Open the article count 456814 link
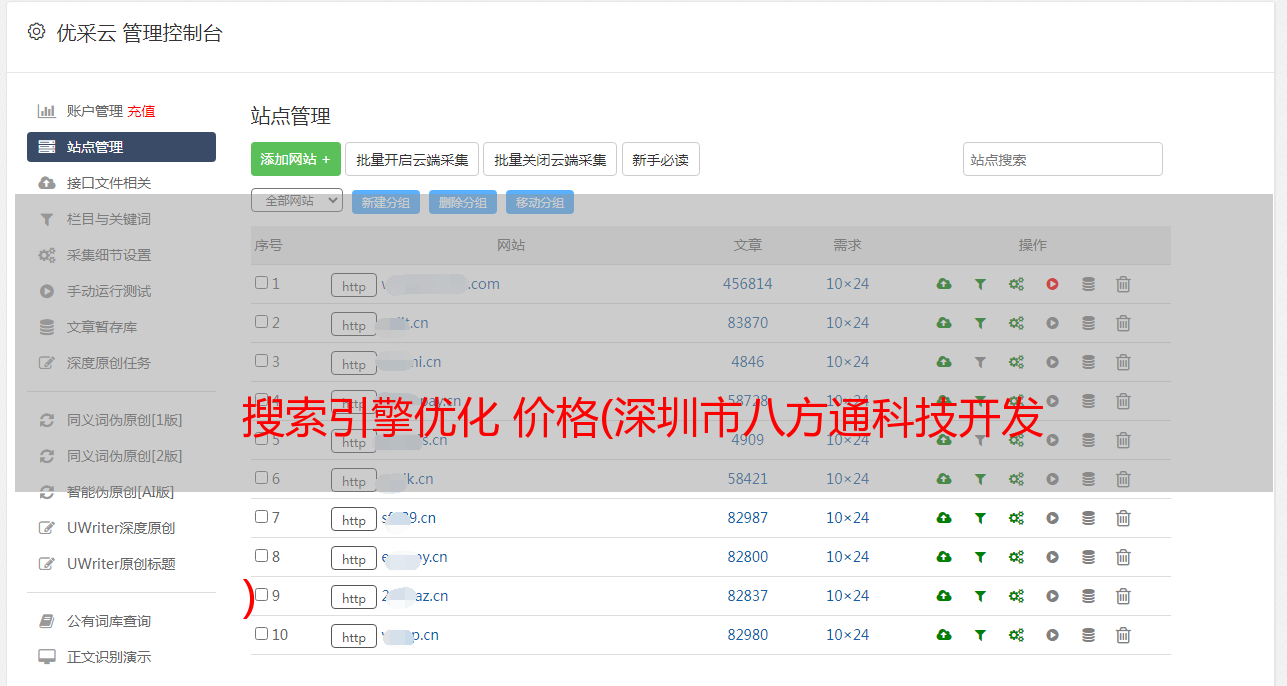Viewport: 1287px width, 686px height. point(748,284)
